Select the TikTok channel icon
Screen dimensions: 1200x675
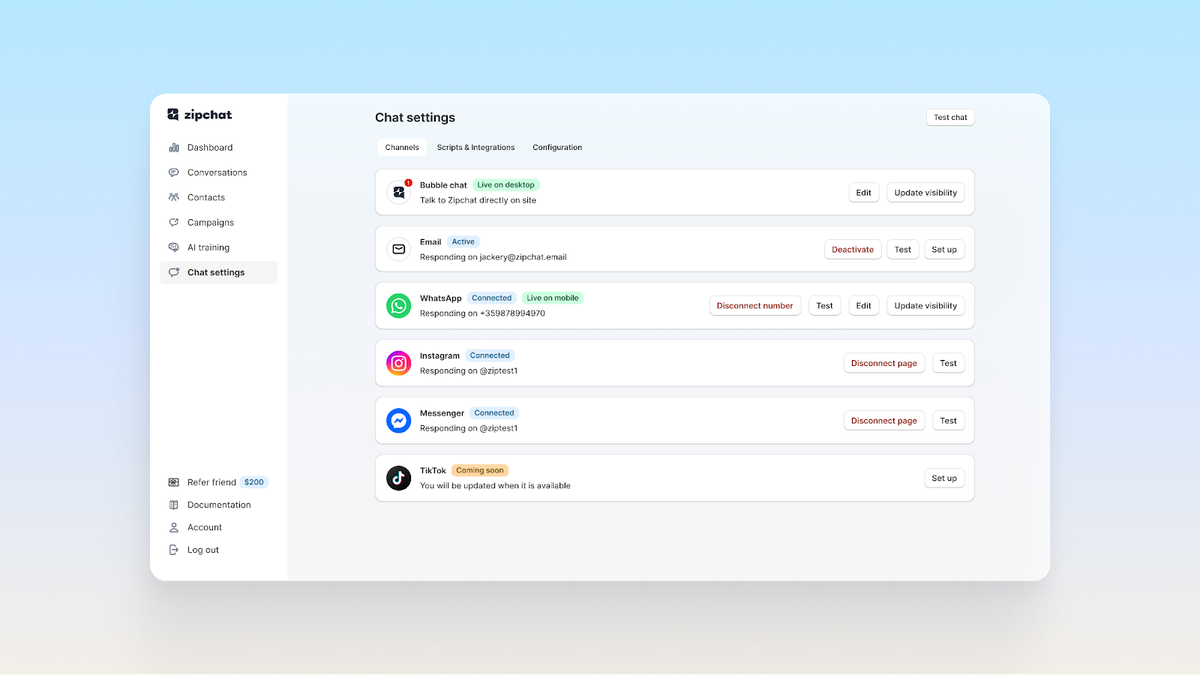tap(398, 478)
